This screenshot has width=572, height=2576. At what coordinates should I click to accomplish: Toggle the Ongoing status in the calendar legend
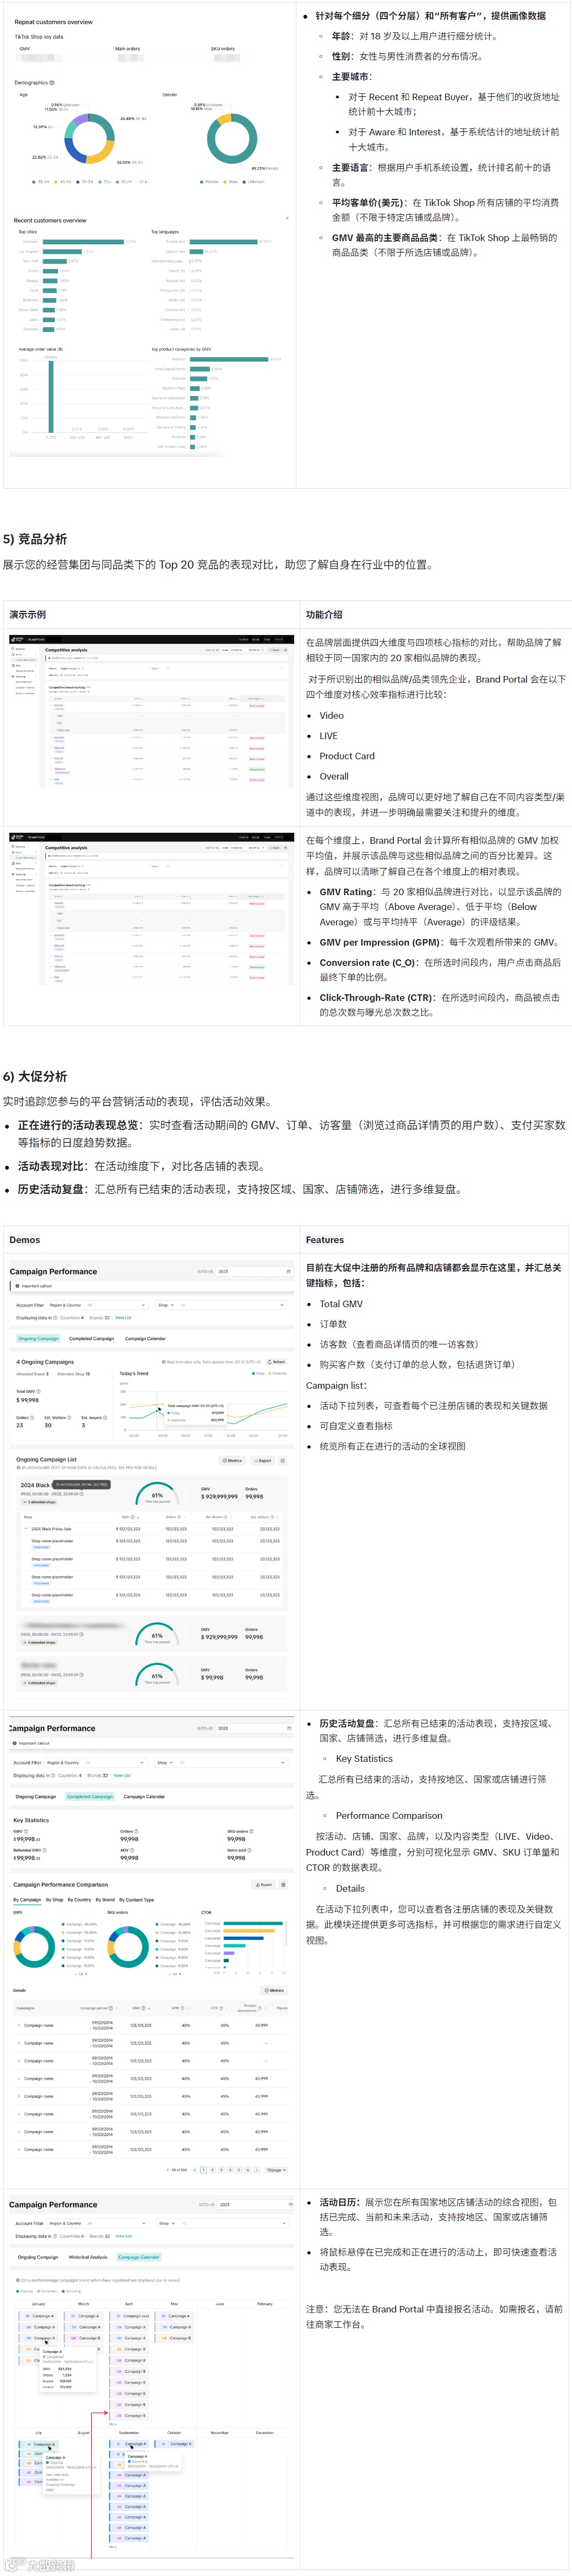(x=26, y=2291)
